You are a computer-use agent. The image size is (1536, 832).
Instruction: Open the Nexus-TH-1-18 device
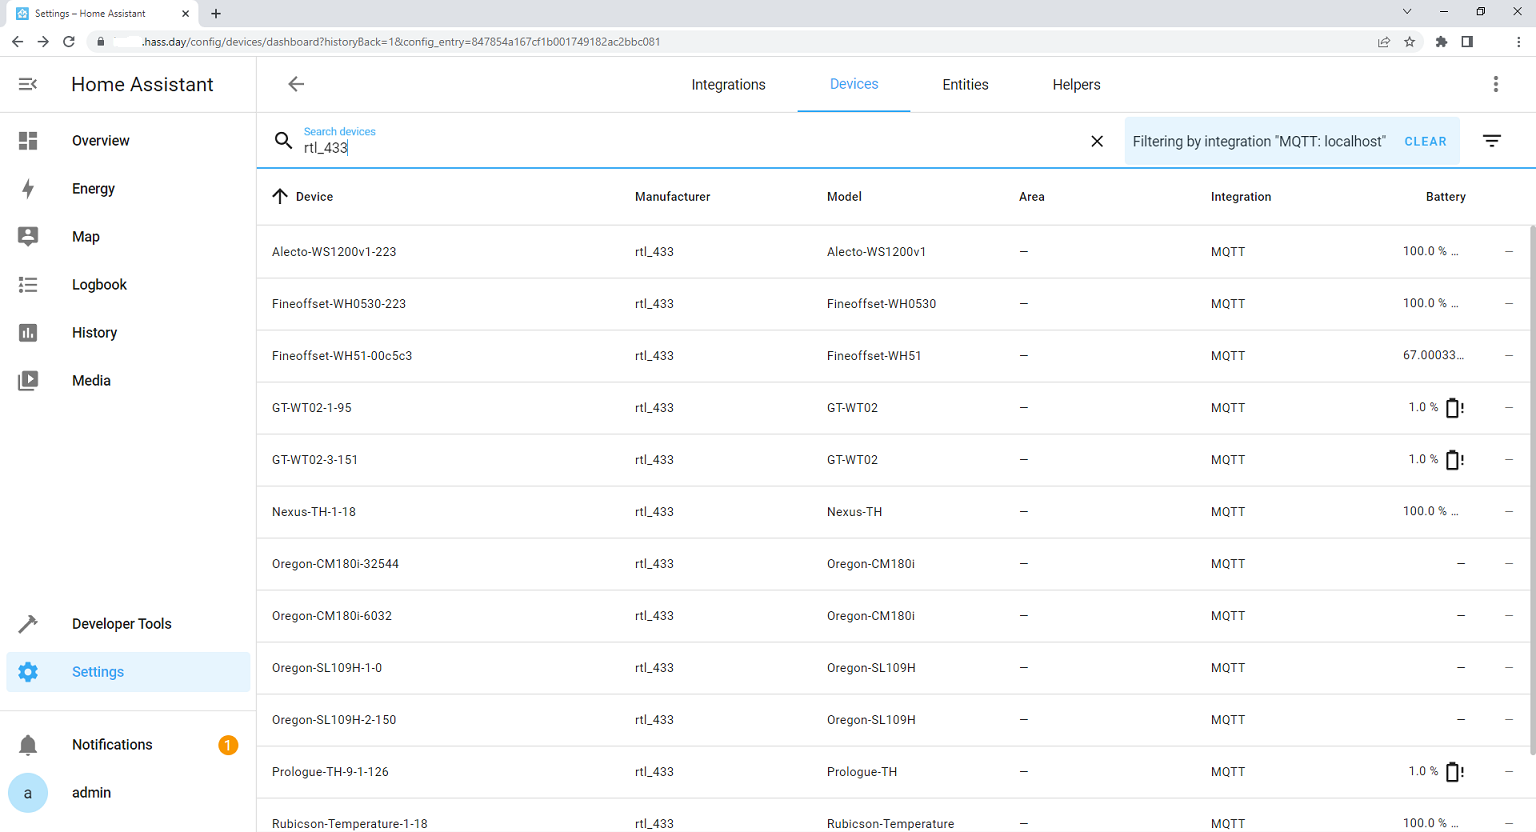[314, 512]
